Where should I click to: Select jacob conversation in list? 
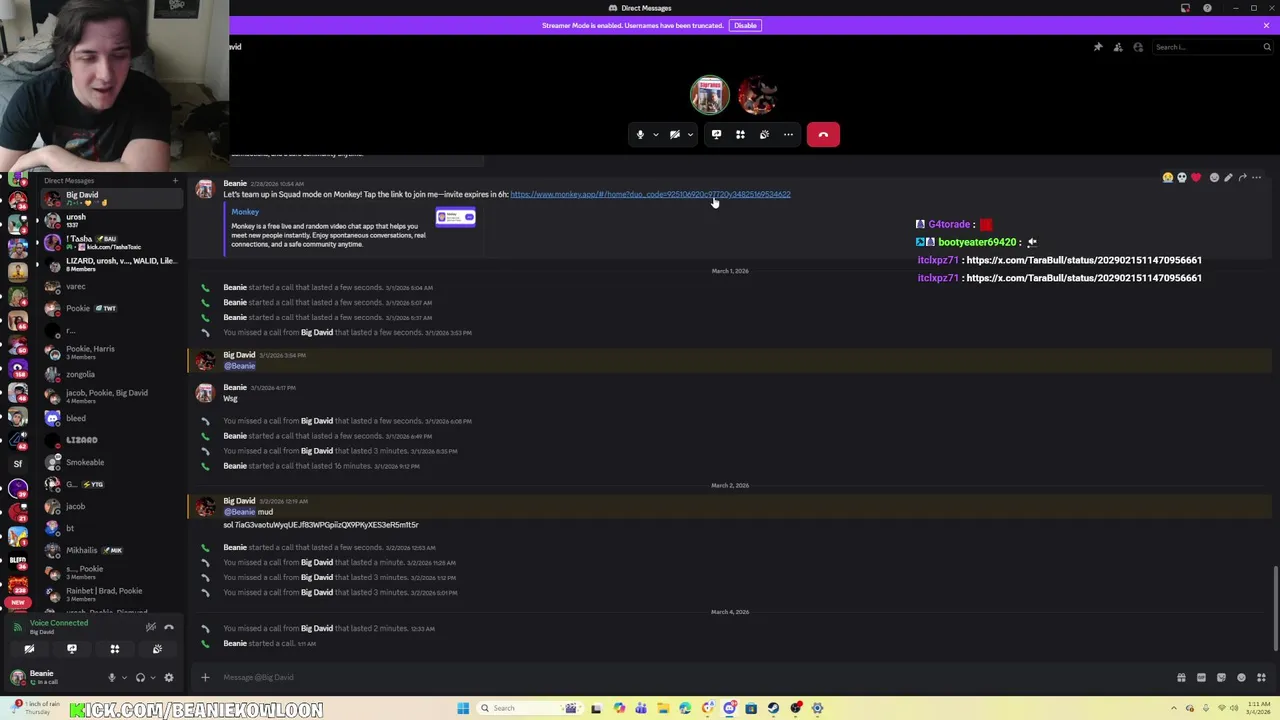pyautogui.click(x=110, y=506)
